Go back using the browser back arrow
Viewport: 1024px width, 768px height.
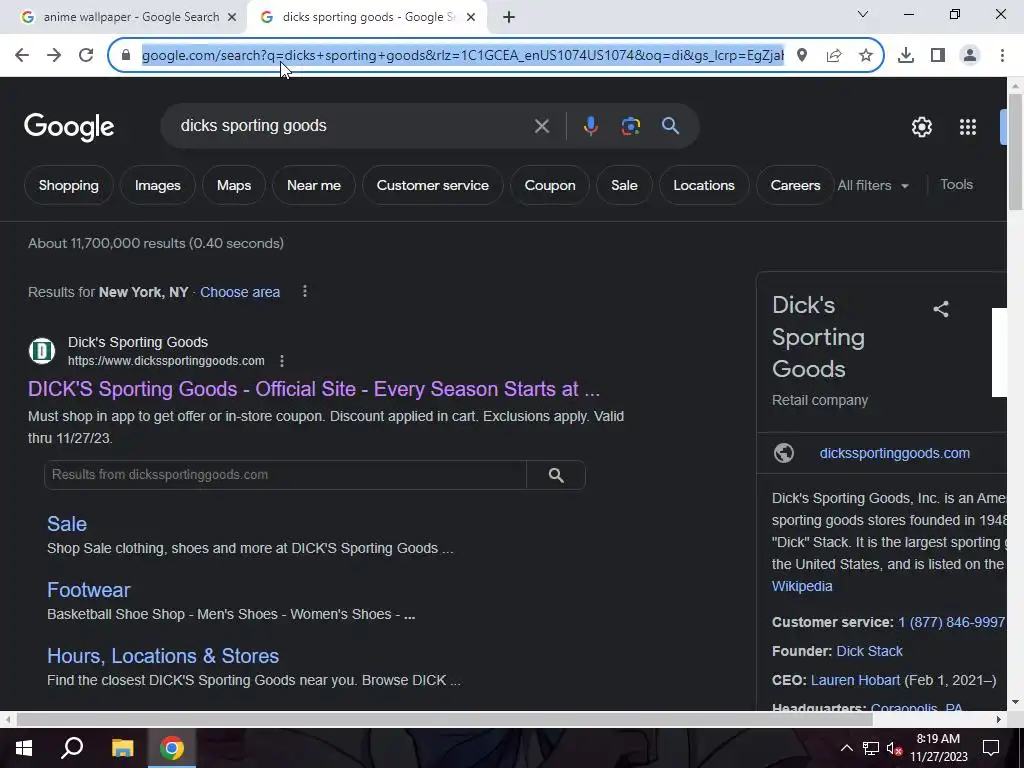22,56
